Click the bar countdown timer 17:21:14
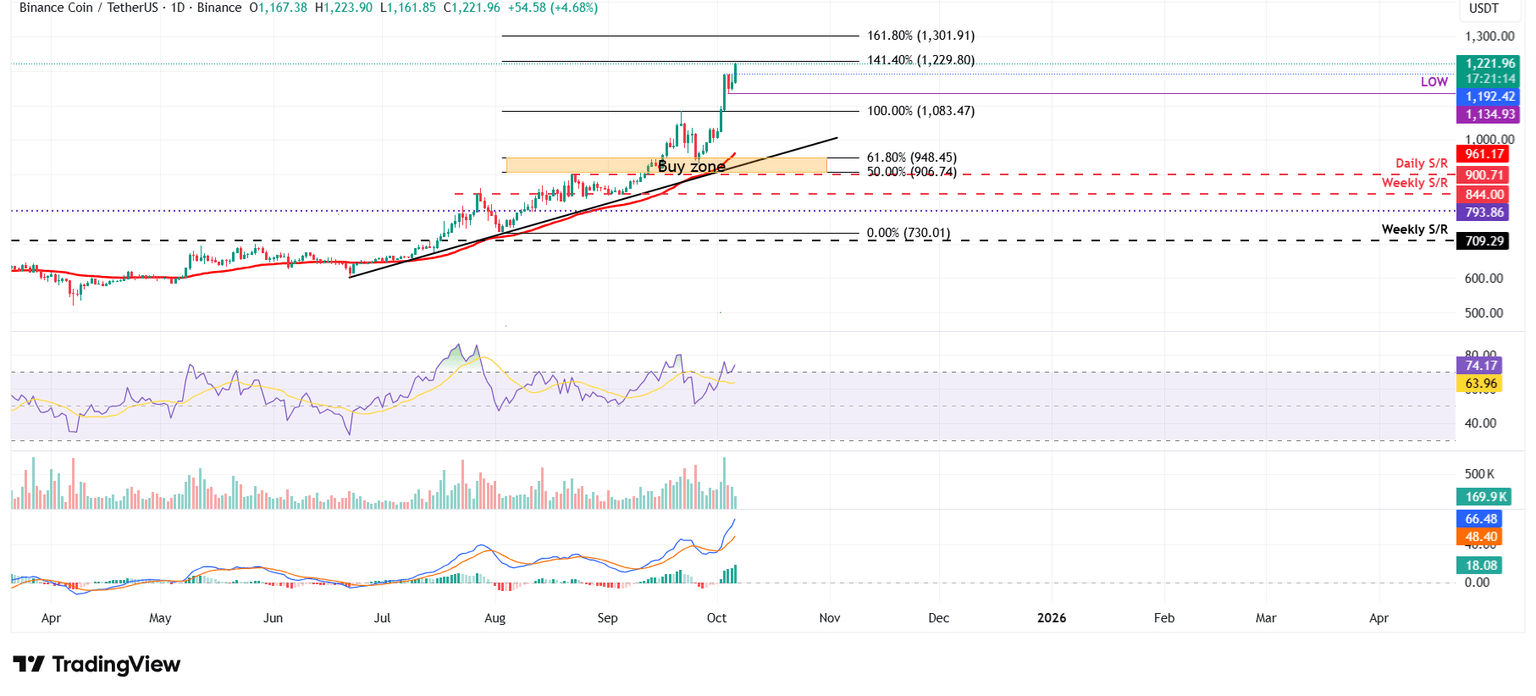1536x696 pixels. coord(1489,79)
